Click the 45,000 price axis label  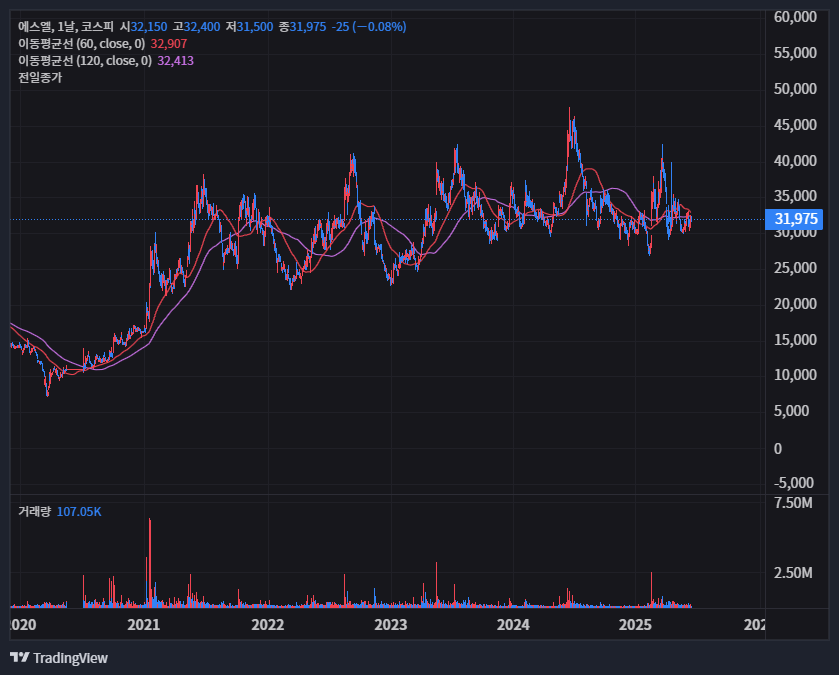(x=795, y=124)
